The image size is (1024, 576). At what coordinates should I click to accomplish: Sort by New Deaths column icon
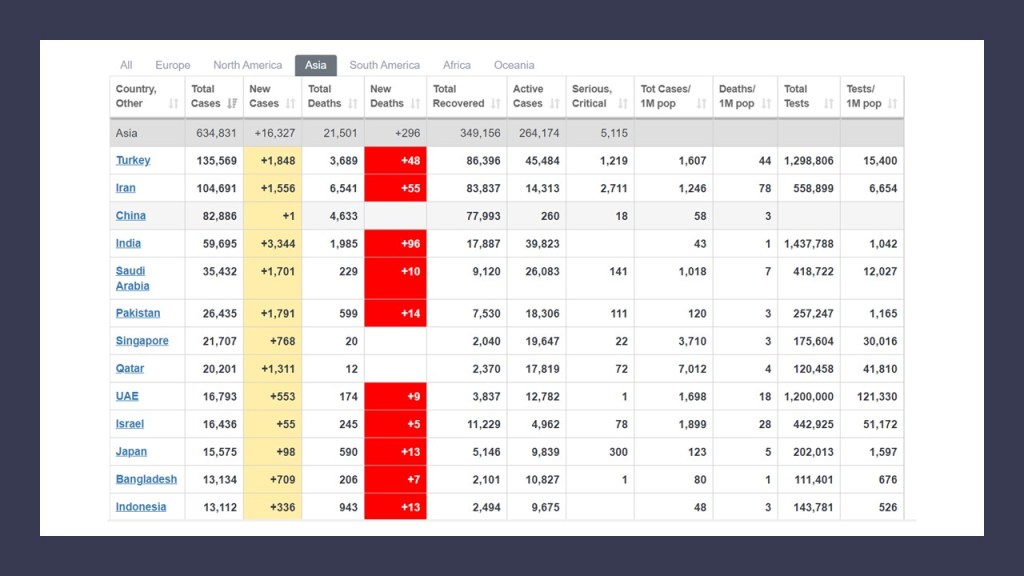coord(414,104)
